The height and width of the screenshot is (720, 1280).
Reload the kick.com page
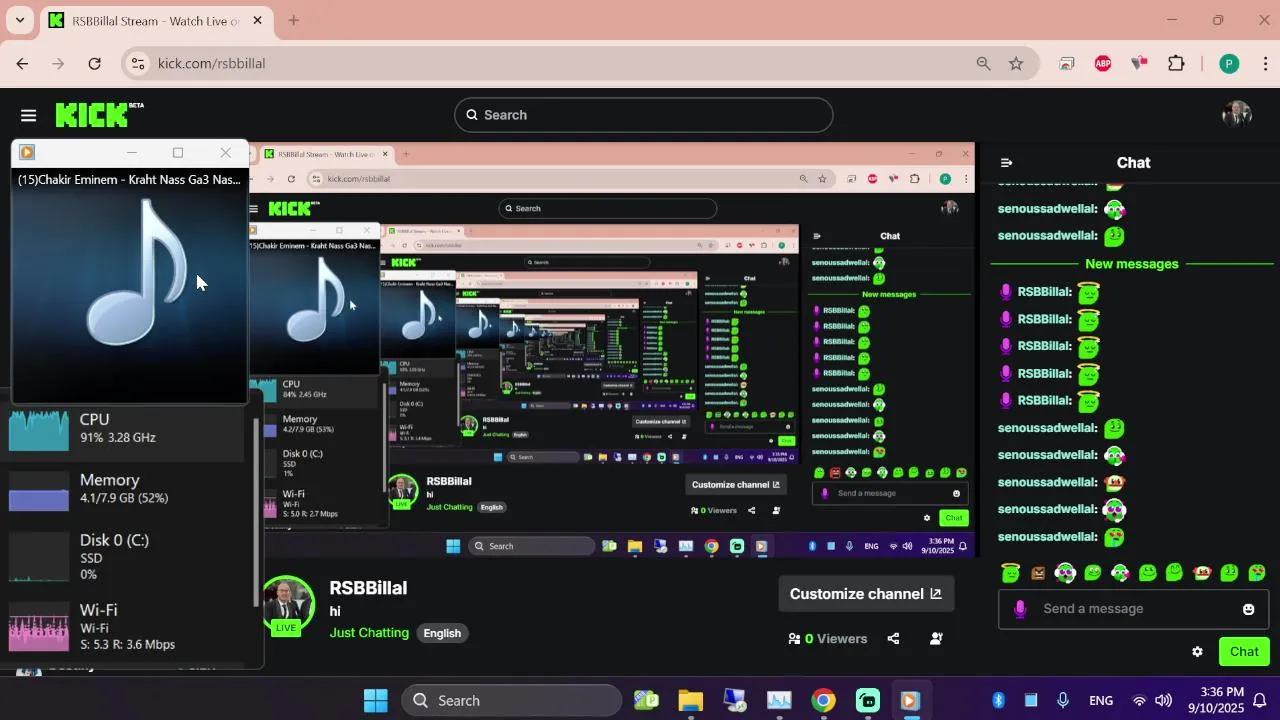pos(94,63)
